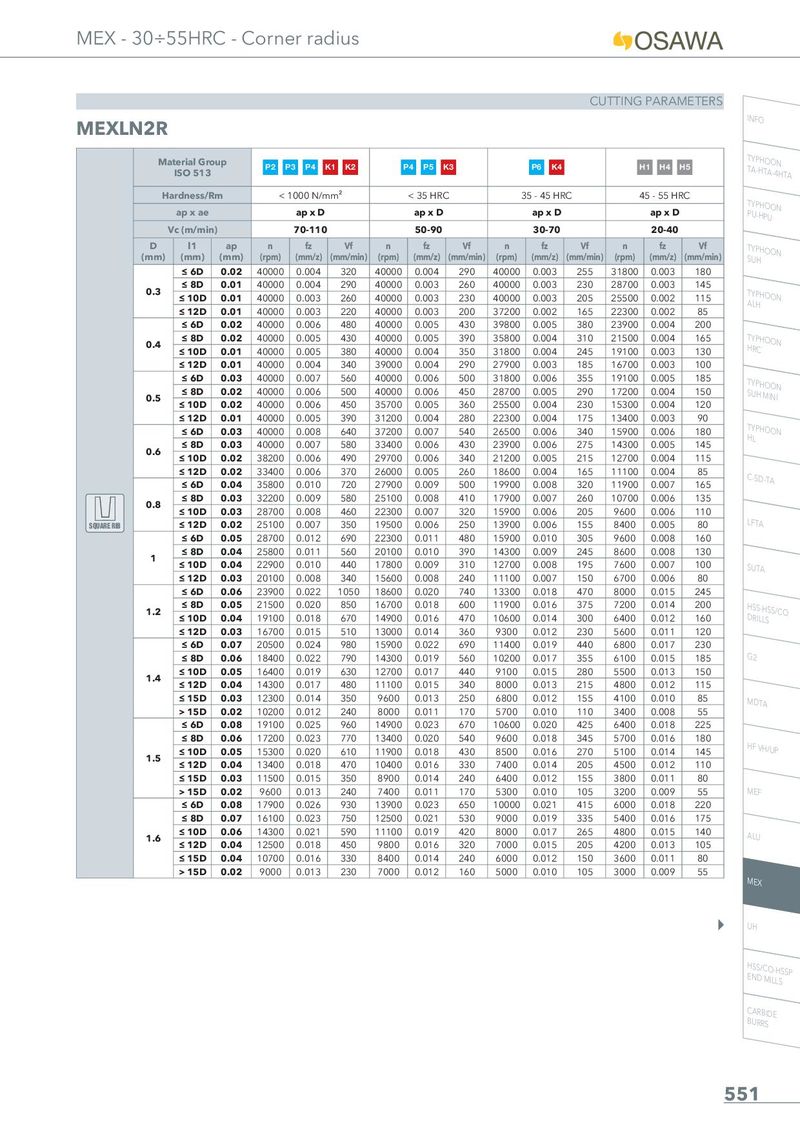Open the TYPHOON TA-HTA-4HTA side tab

click(x=770, y=167)
